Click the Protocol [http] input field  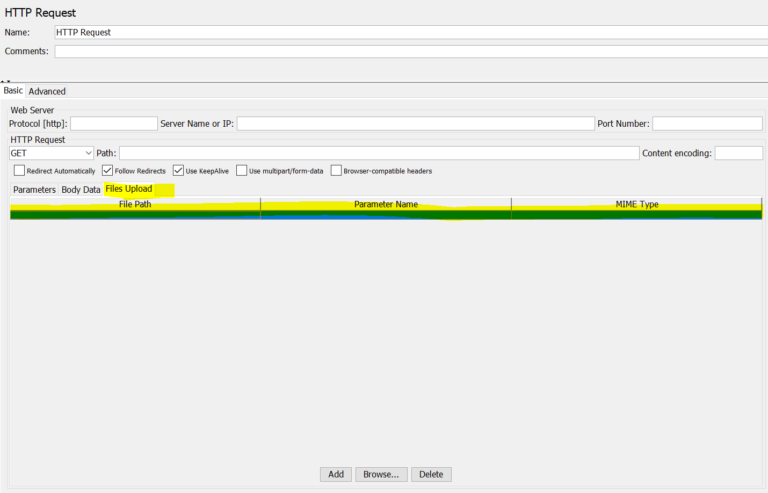tap(114, 124)
